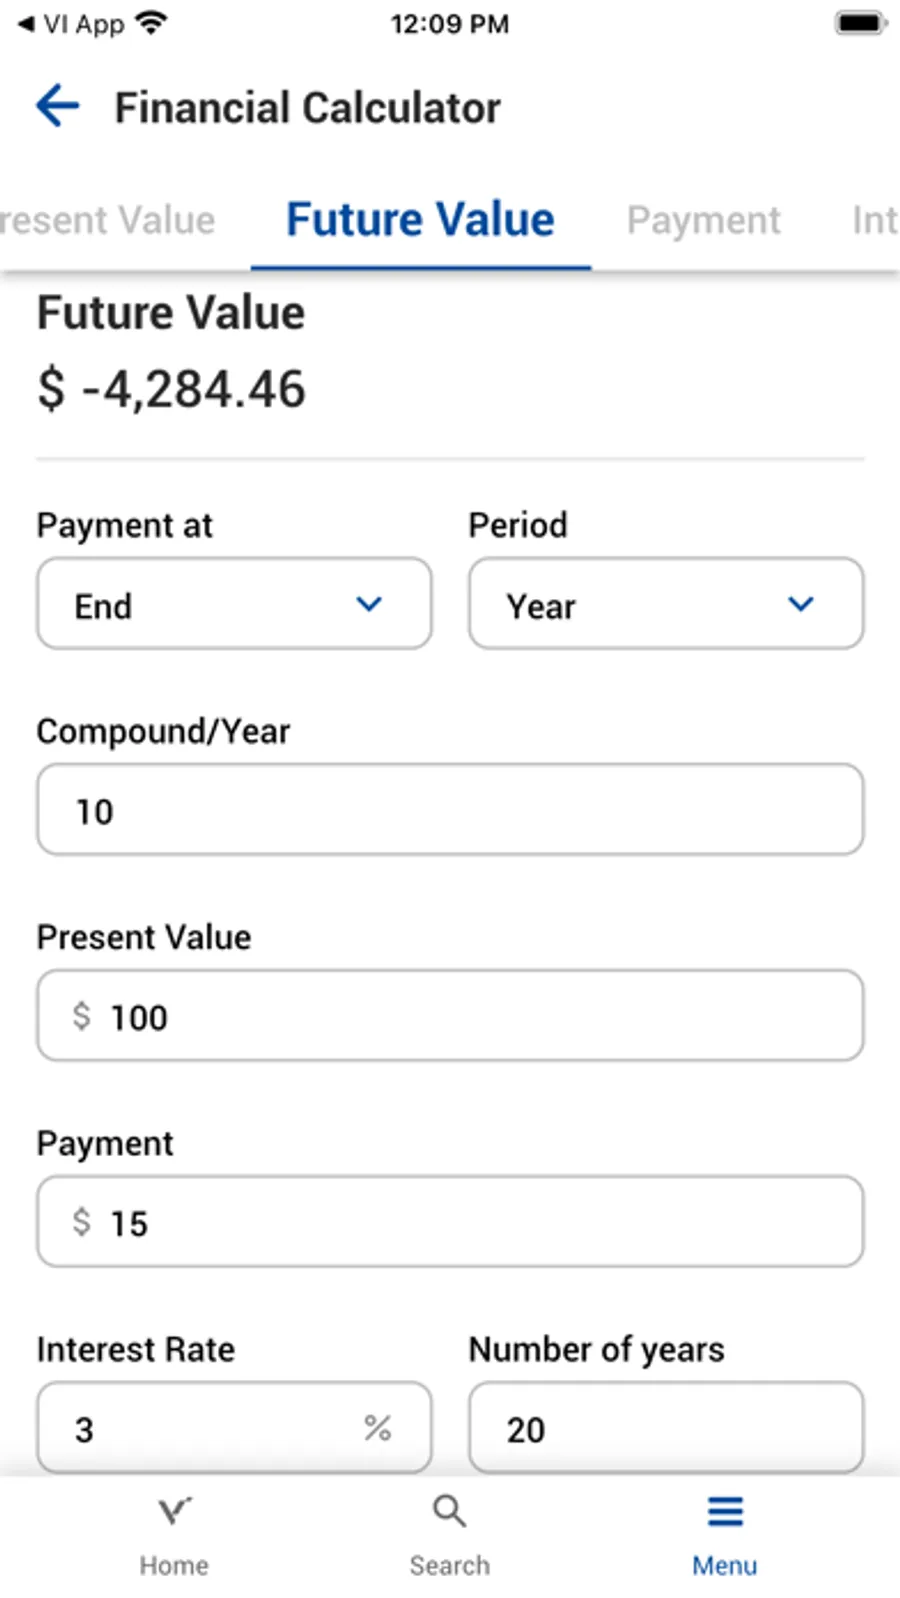Switch to the Payment tab
Viewport: 900px width, 1598px height.
click(703, 220)
